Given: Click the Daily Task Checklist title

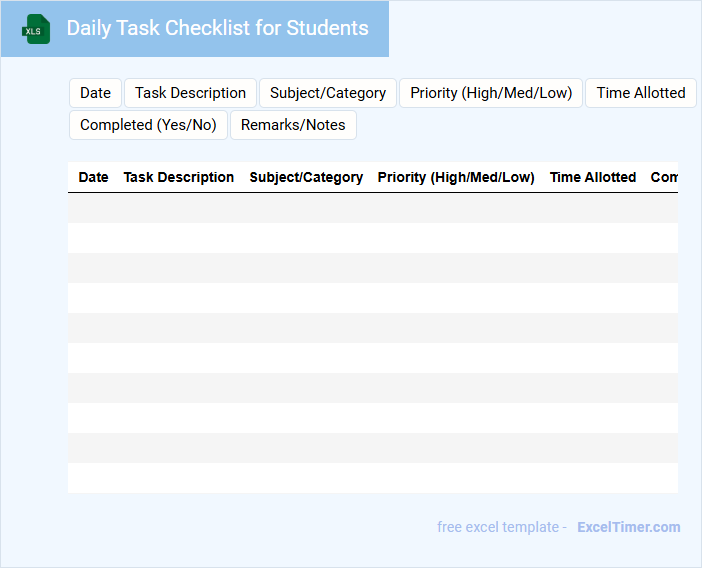Looking at the screenshot, I should pyautogui.click(x=217, y=28).
